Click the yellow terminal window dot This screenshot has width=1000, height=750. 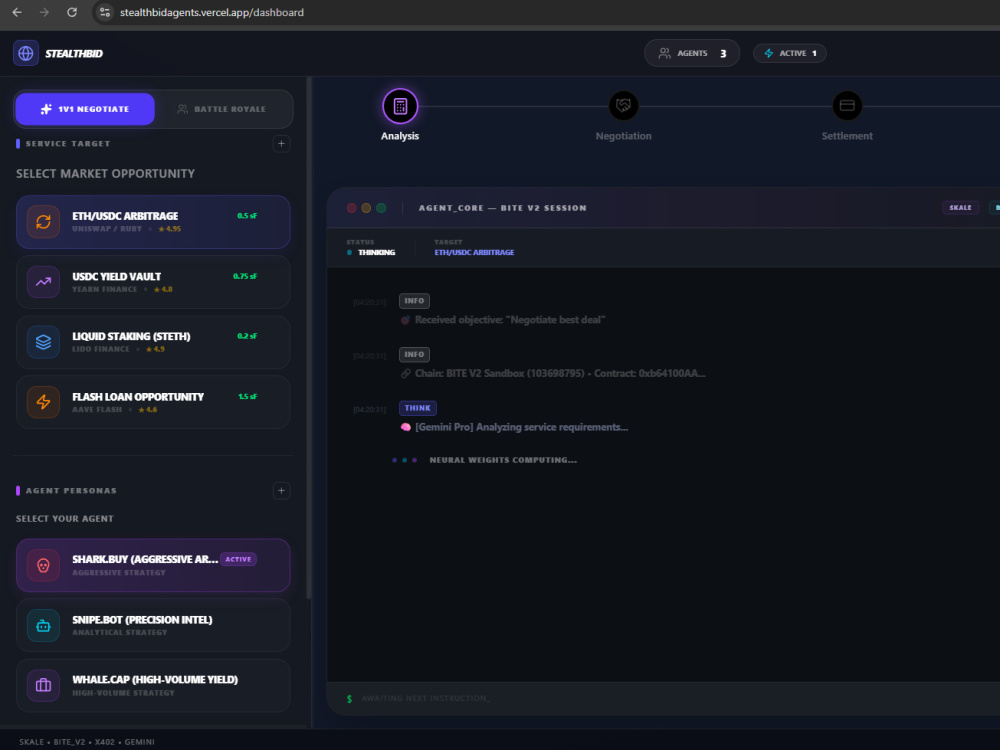366,208
